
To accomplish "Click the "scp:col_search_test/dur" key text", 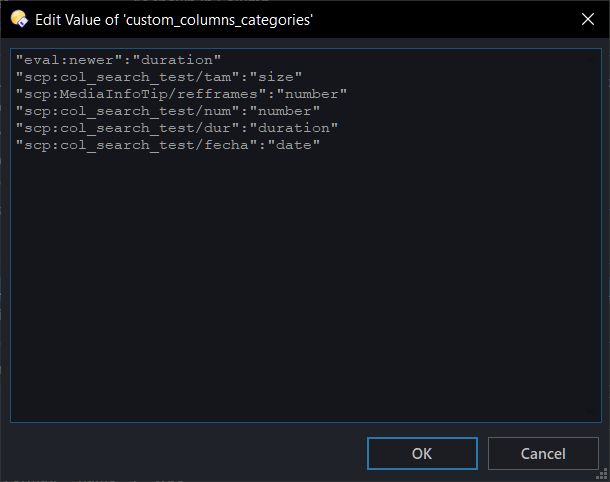I will pos(127,128).
